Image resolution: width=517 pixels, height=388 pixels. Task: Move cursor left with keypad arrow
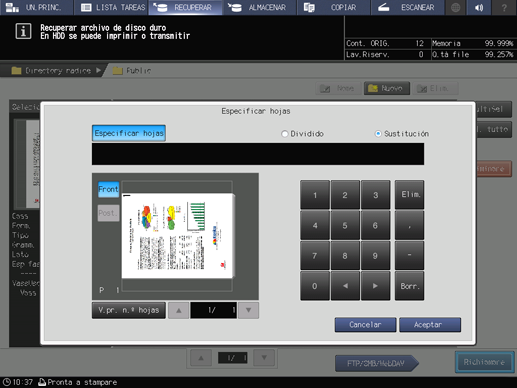345,286
